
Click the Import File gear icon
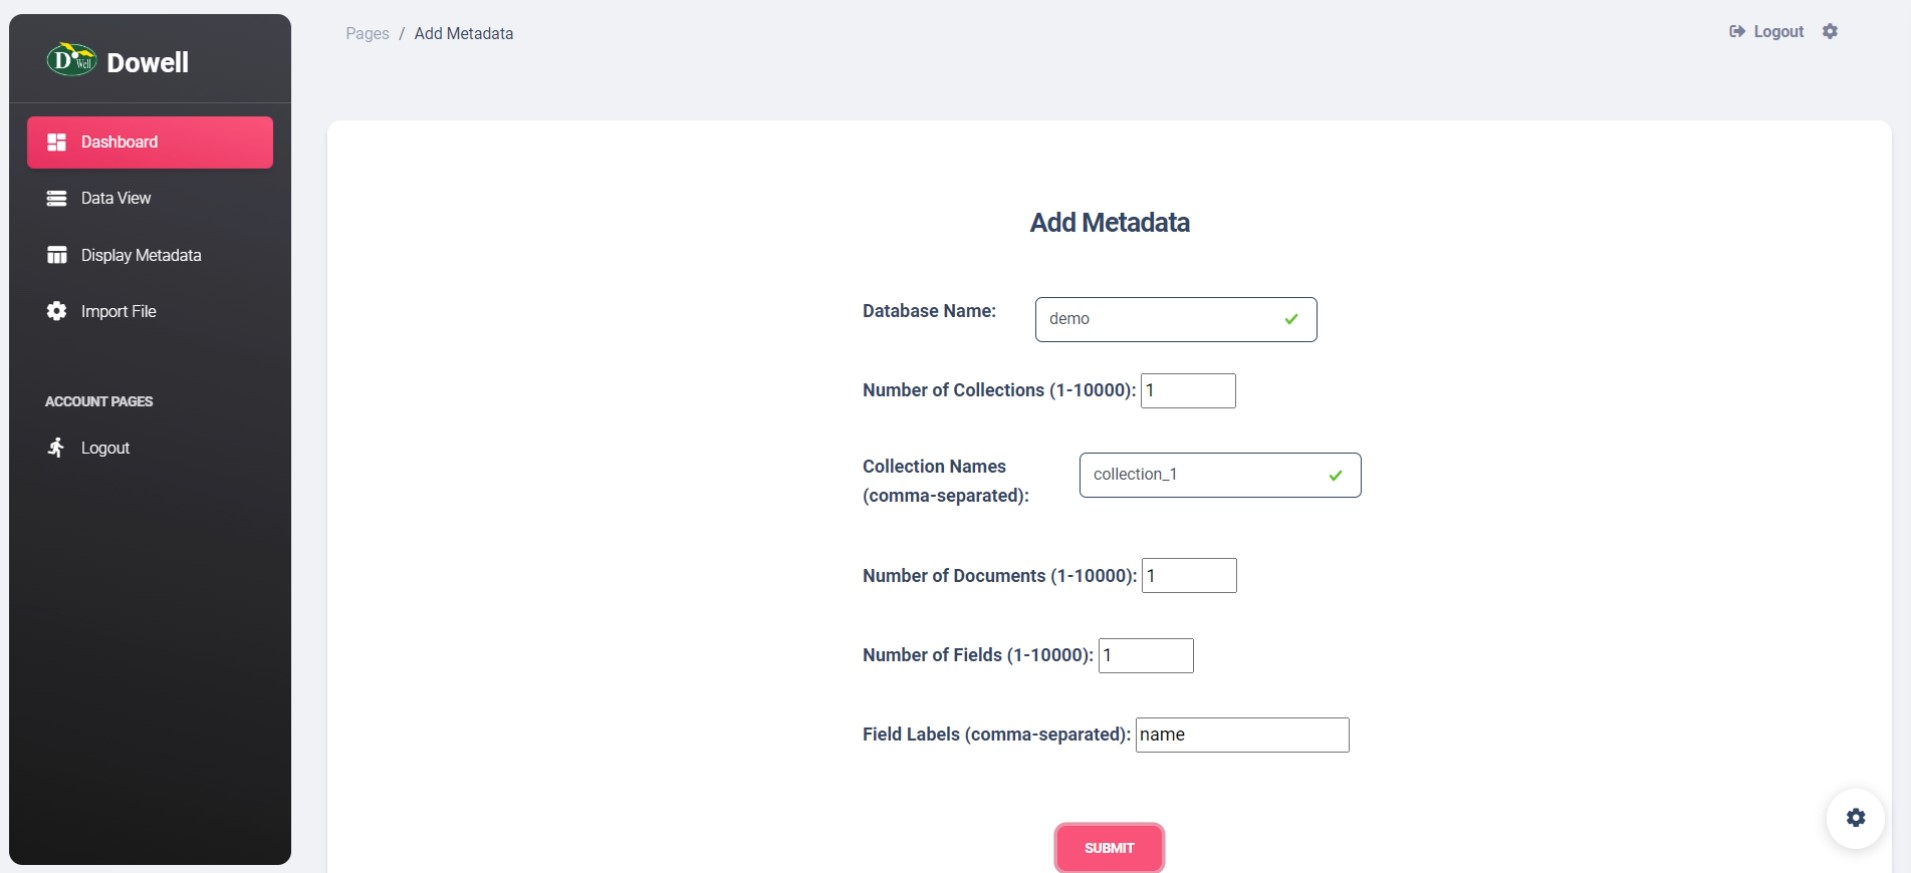click(57, 310)
